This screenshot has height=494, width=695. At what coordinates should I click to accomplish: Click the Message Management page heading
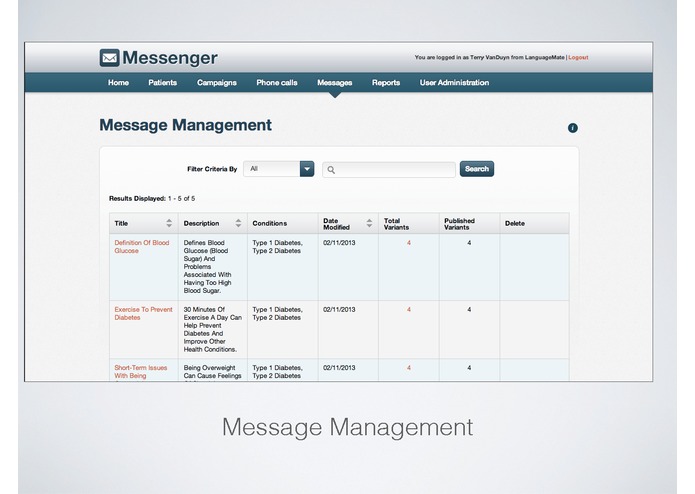185,125
